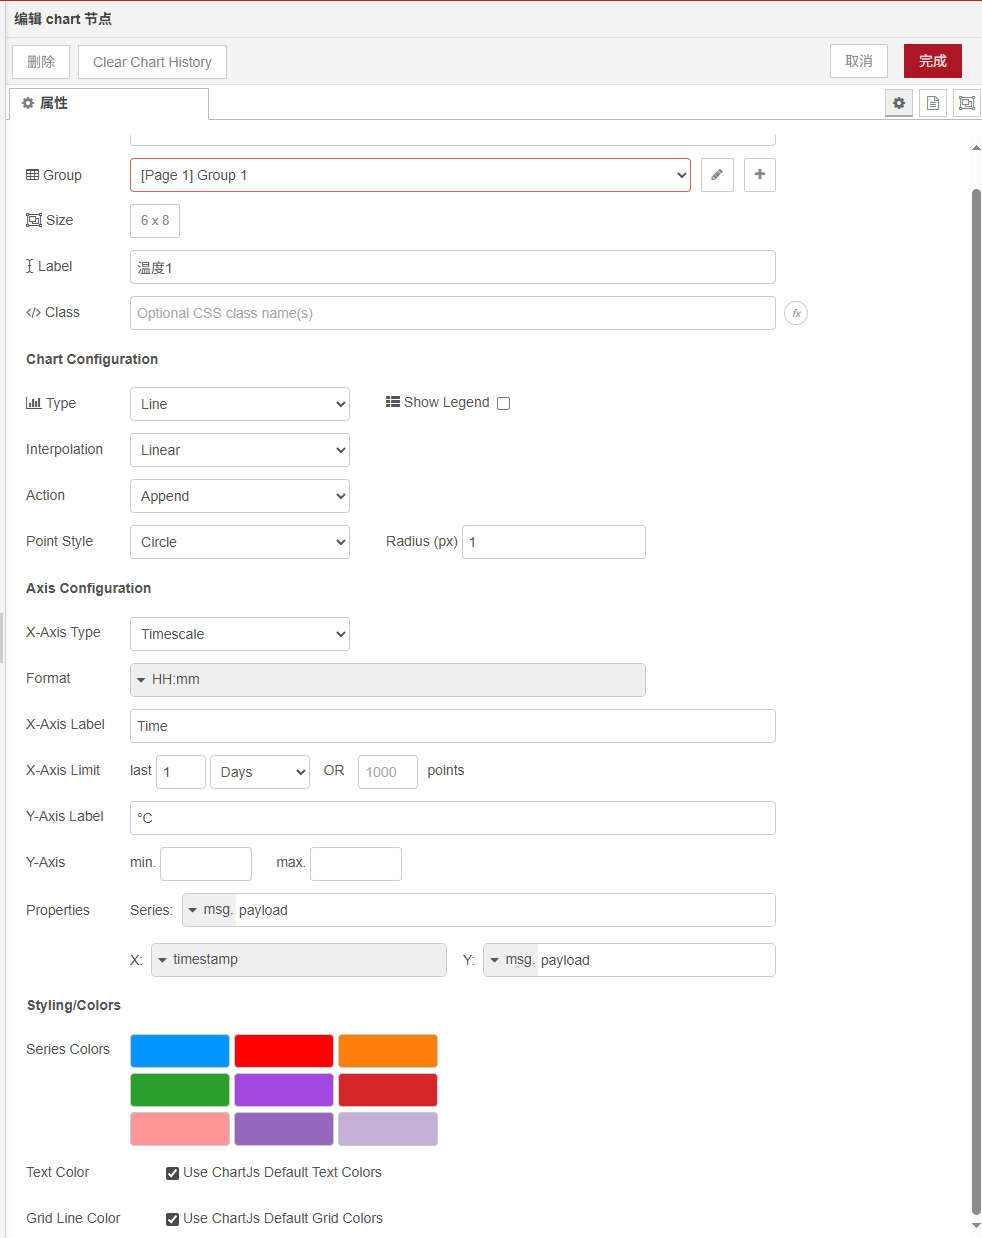Open the X timestamp type selector
The width and height of the screenshot is (982, 1238).
299,960
